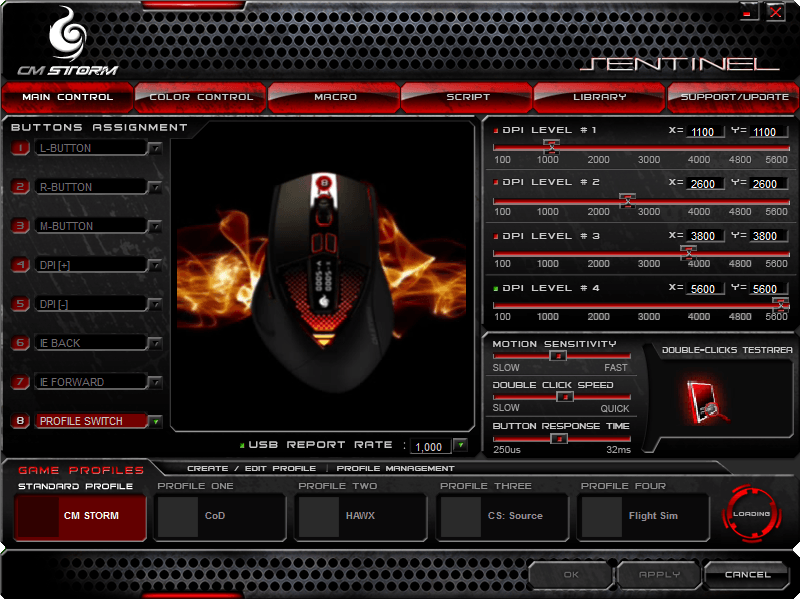Open the M-BUTTON assignment dropdown
800x599 pixels.
[x=155, y=226]
